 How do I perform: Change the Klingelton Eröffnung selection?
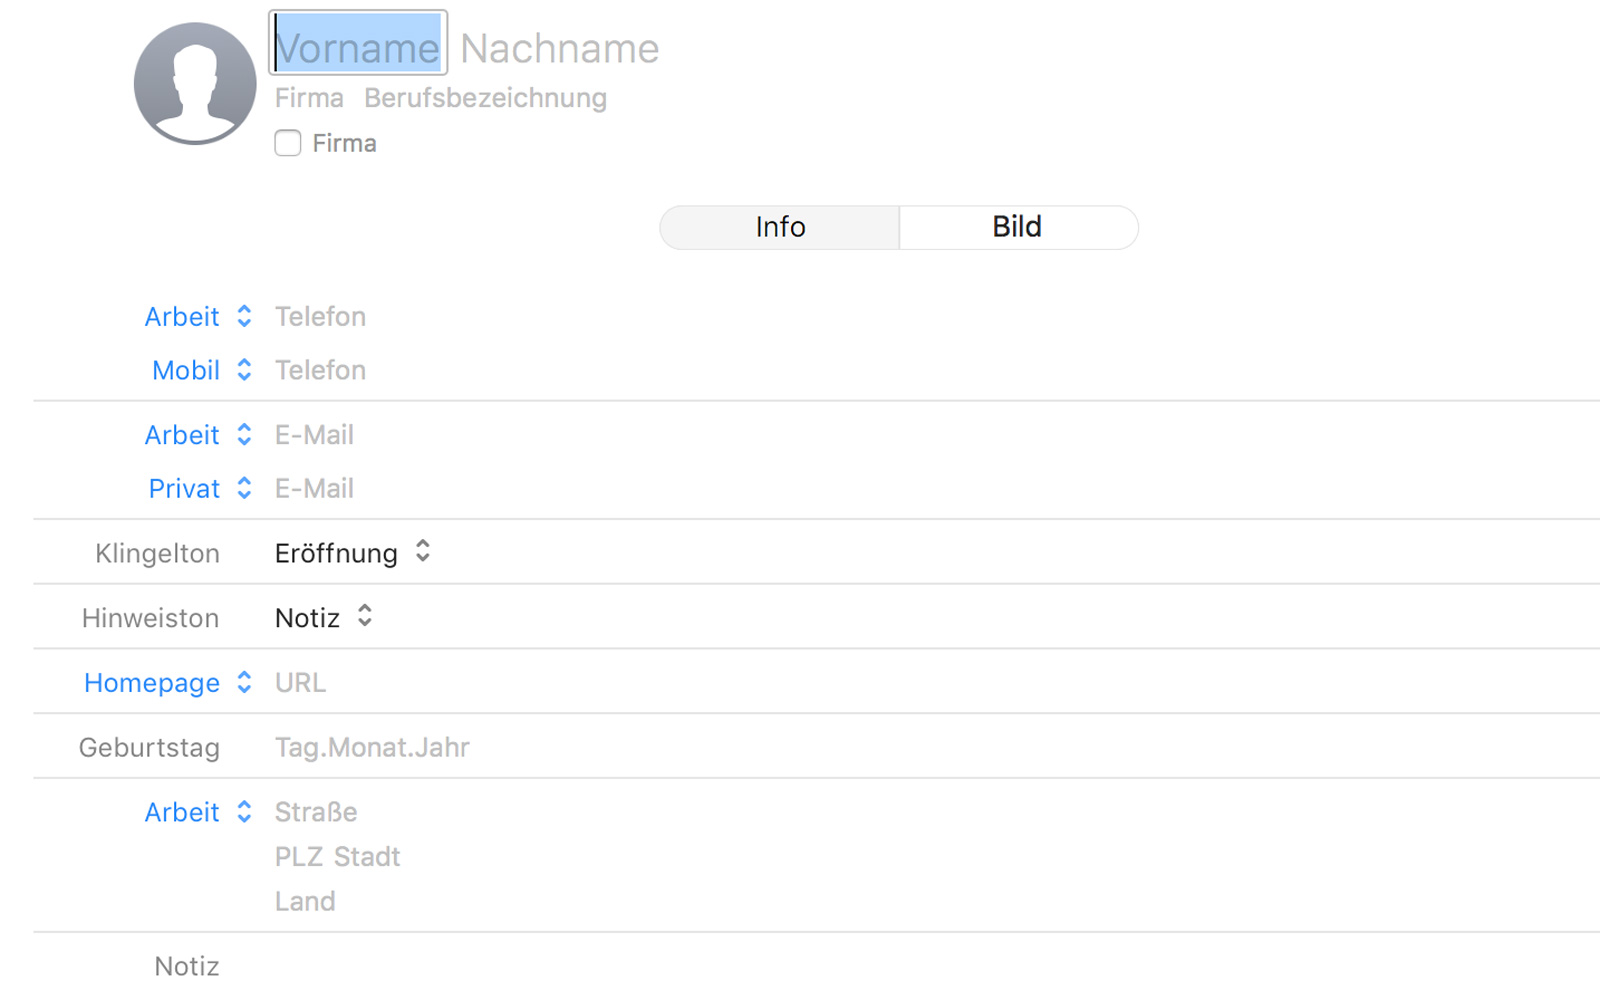(x=353, y=553)
